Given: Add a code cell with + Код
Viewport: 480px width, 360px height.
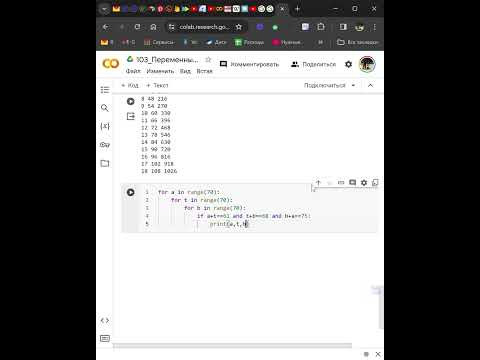Looking at the screenshot, I should coord(130,85).
